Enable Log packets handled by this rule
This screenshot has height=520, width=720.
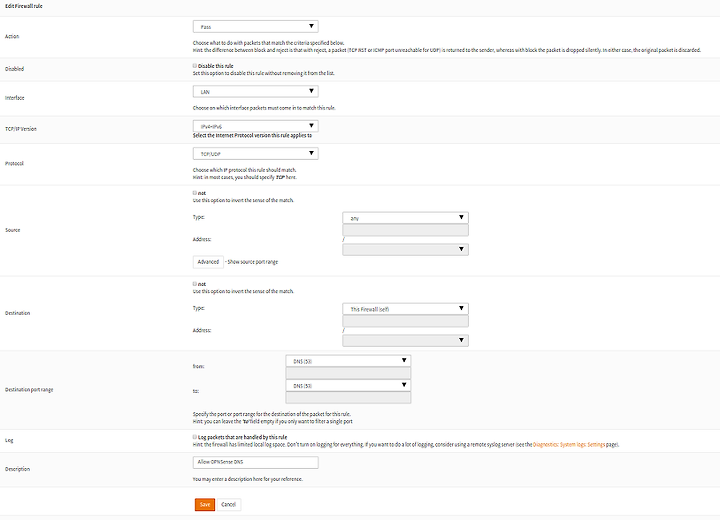[x=195, y=437]
